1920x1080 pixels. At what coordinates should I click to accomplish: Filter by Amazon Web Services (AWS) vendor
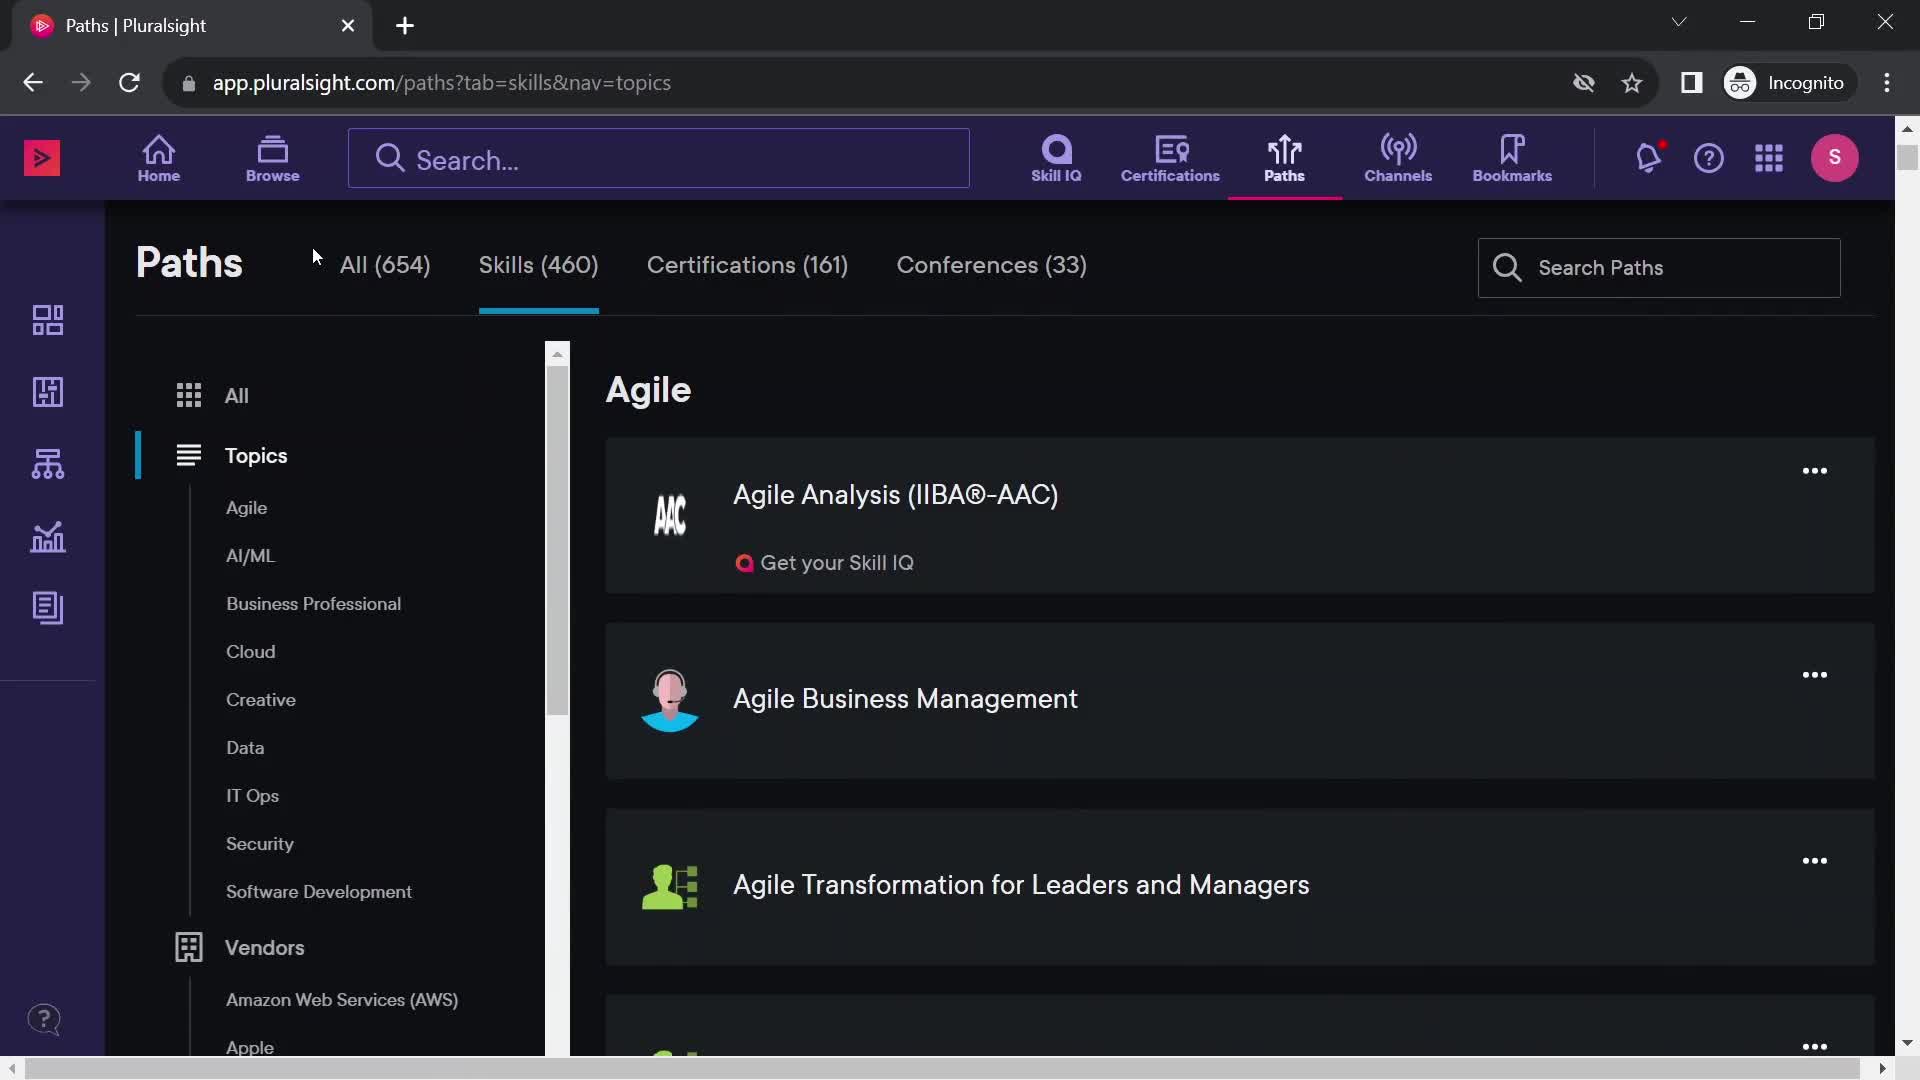(x=341, y=1000)
